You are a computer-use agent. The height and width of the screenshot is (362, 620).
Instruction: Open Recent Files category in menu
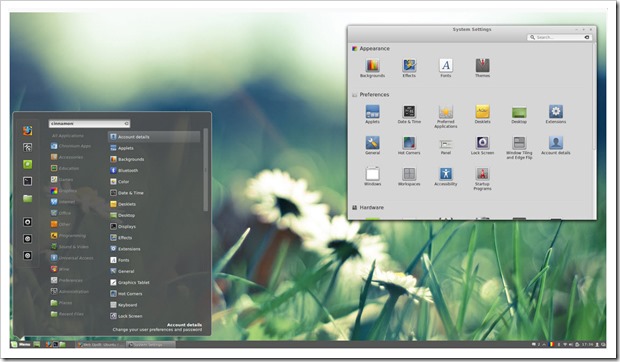coord(67,314)
